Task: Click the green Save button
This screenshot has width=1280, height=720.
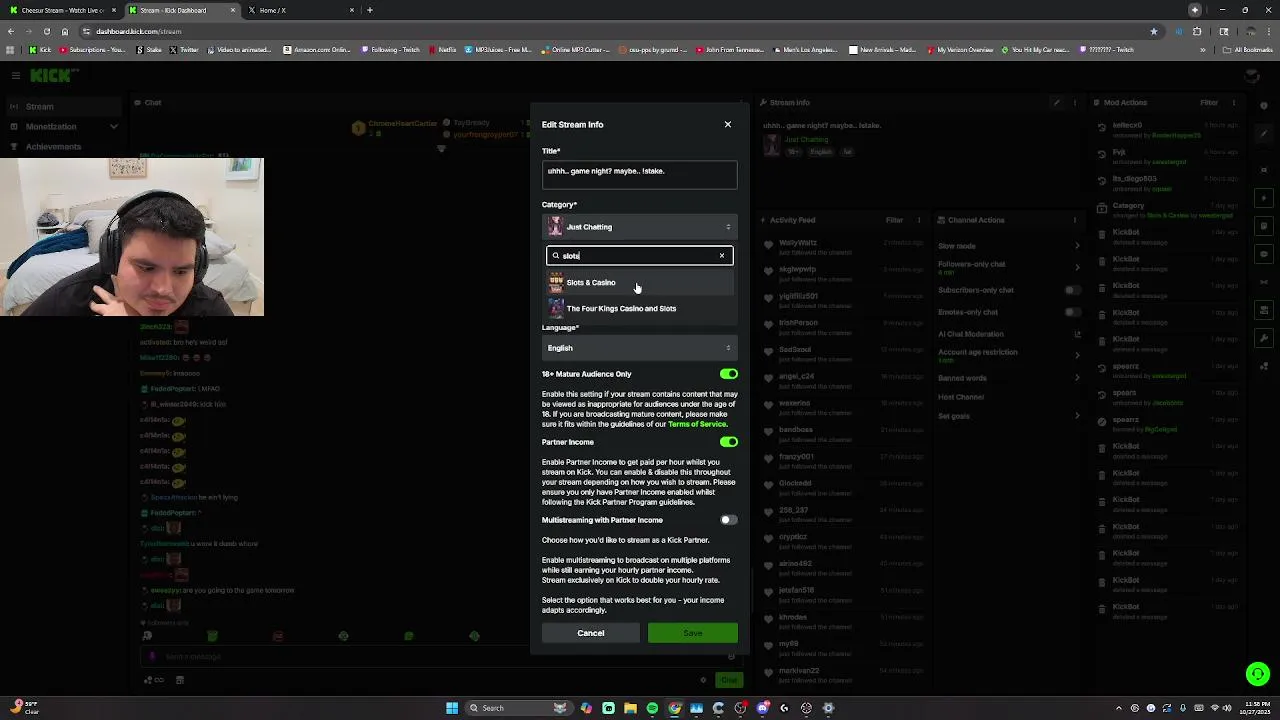Action: pos(693,633)
